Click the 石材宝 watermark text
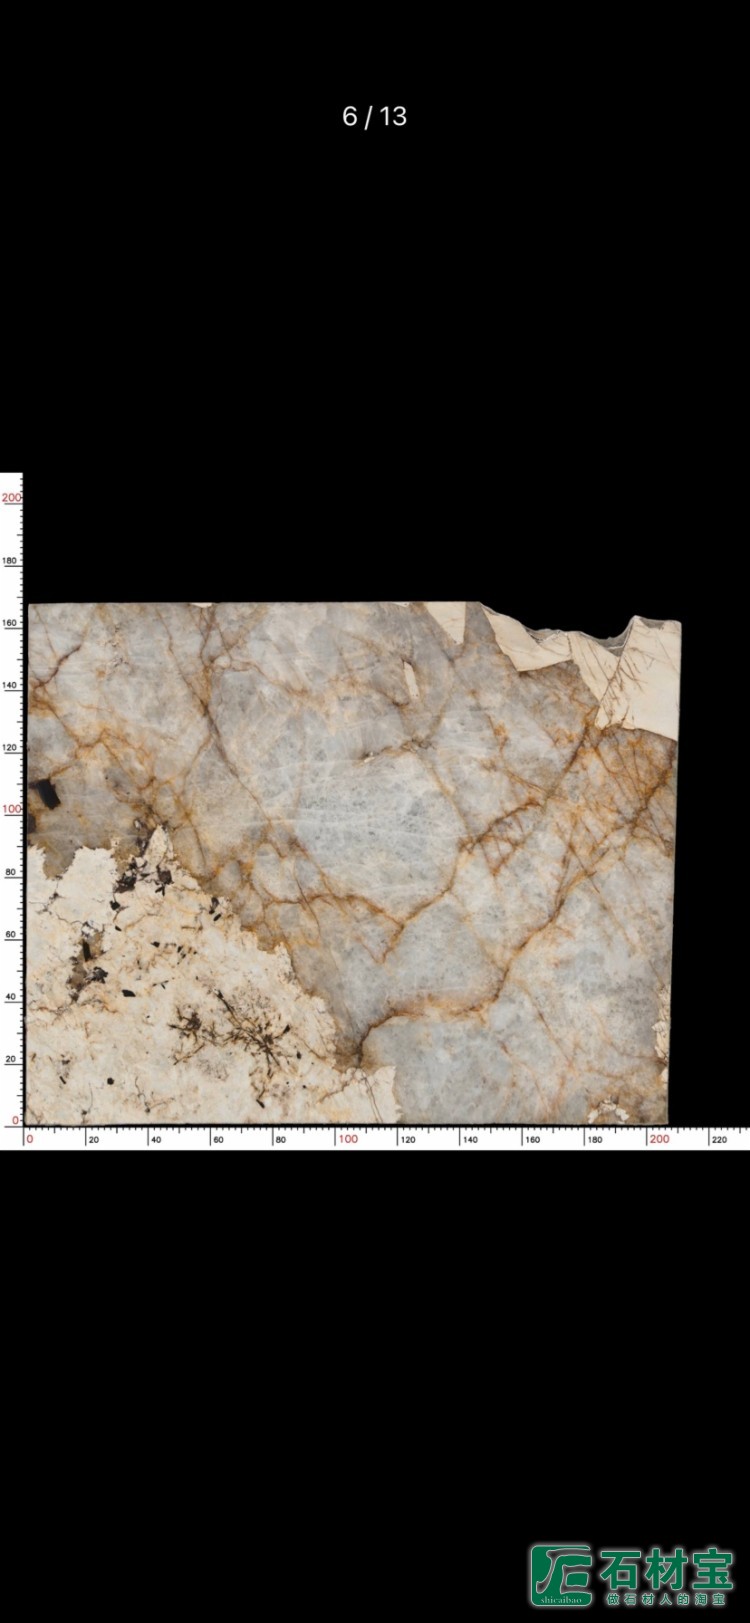 pyautogui.click(x=666, y=1568)
